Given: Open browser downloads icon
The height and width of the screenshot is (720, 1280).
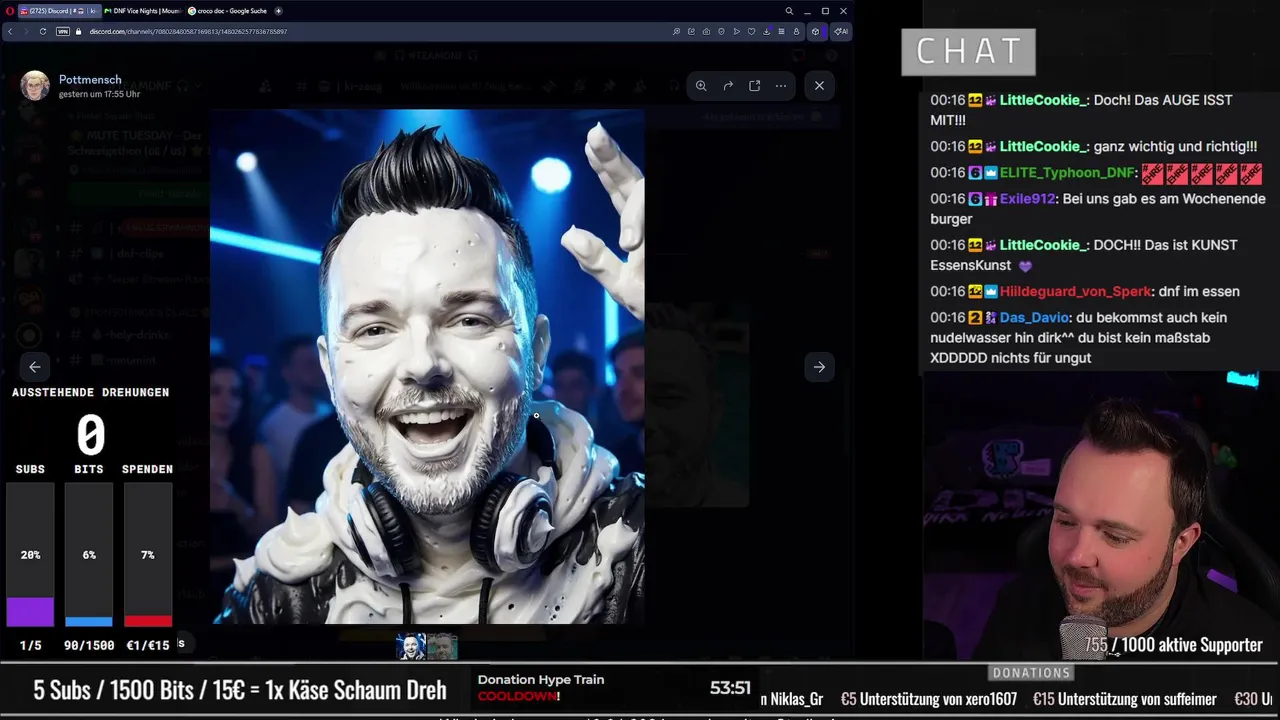Looking at the screenshot, I should (x=766, y=31).
